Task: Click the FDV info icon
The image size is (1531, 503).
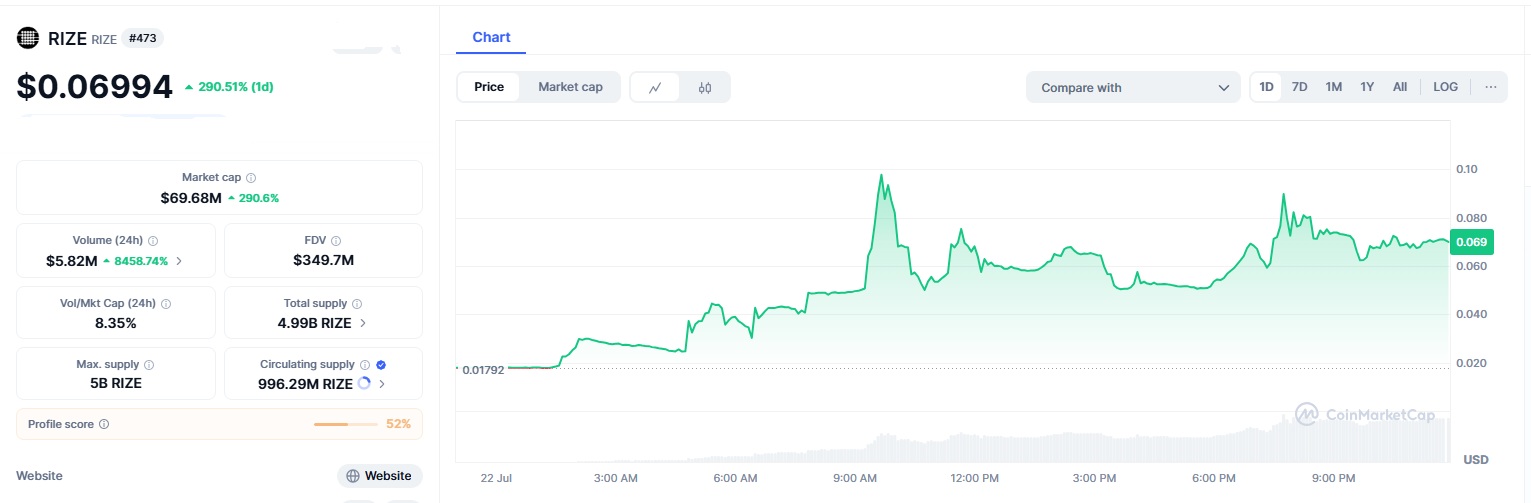Action: point(336,241)
